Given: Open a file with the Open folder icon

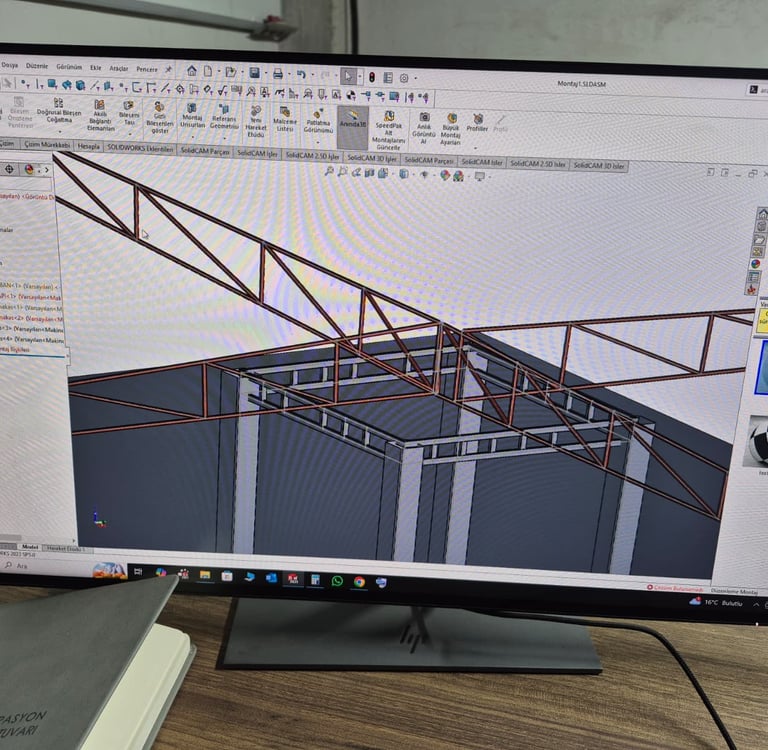Looking at the screenshot, I should pyautogui.click(x=231, y=72).
